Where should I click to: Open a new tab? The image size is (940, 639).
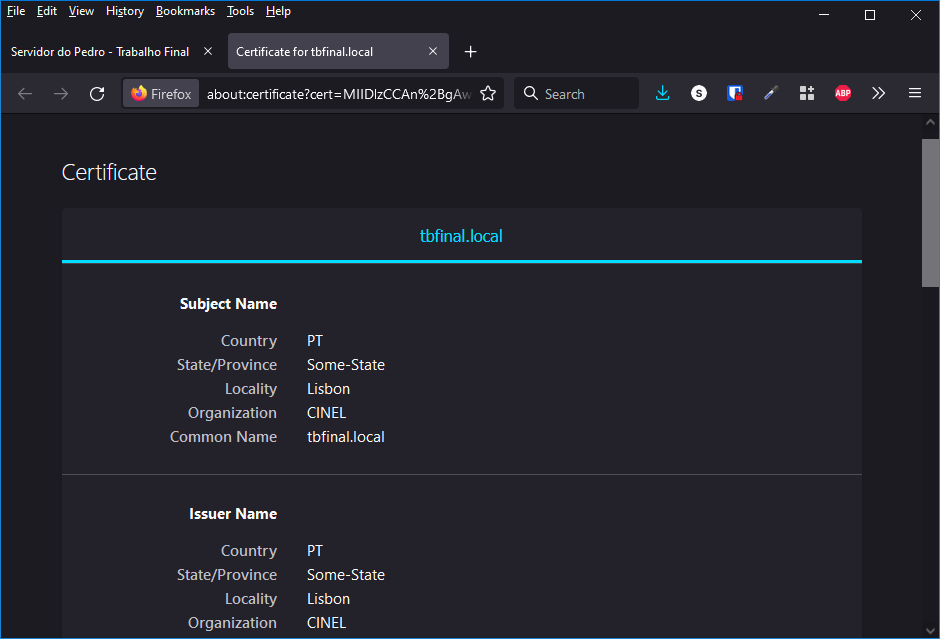[x=471, y=51]
